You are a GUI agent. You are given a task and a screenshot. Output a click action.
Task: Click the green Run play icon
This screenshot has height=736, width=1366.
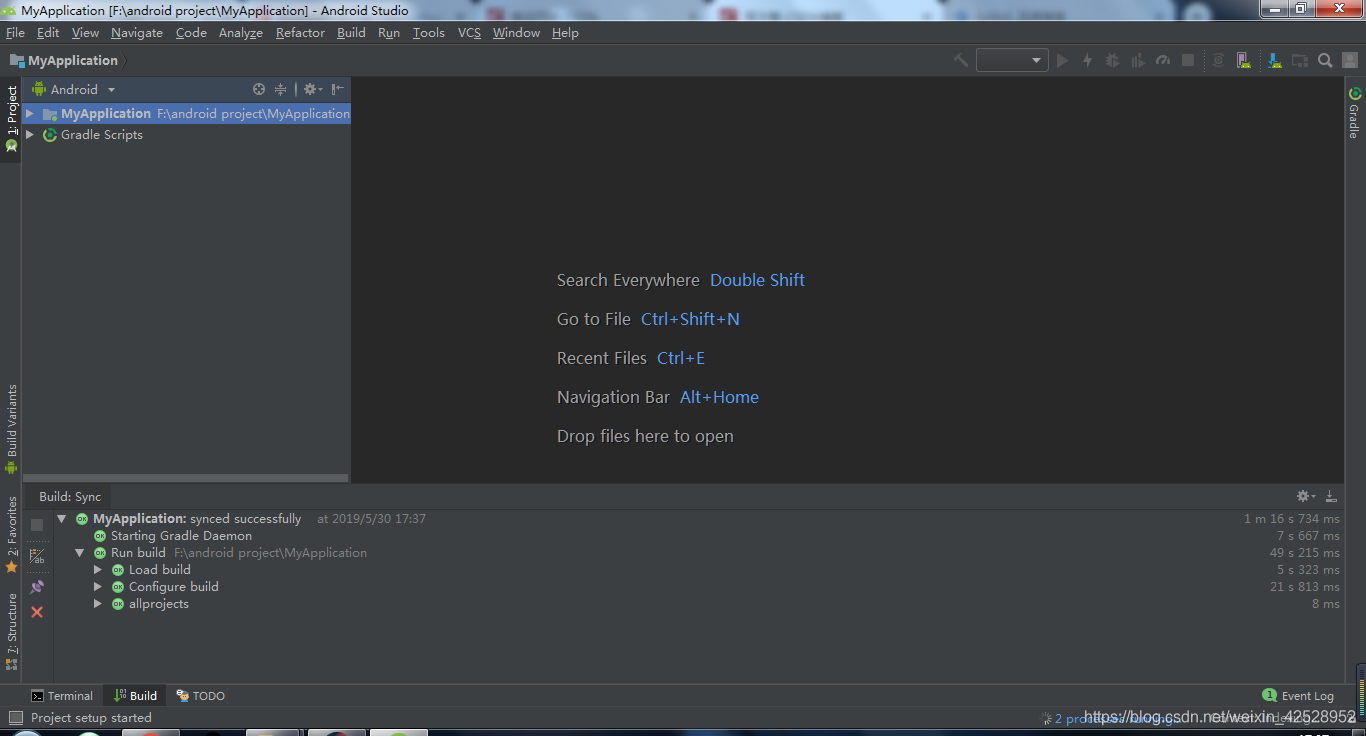1062,60
